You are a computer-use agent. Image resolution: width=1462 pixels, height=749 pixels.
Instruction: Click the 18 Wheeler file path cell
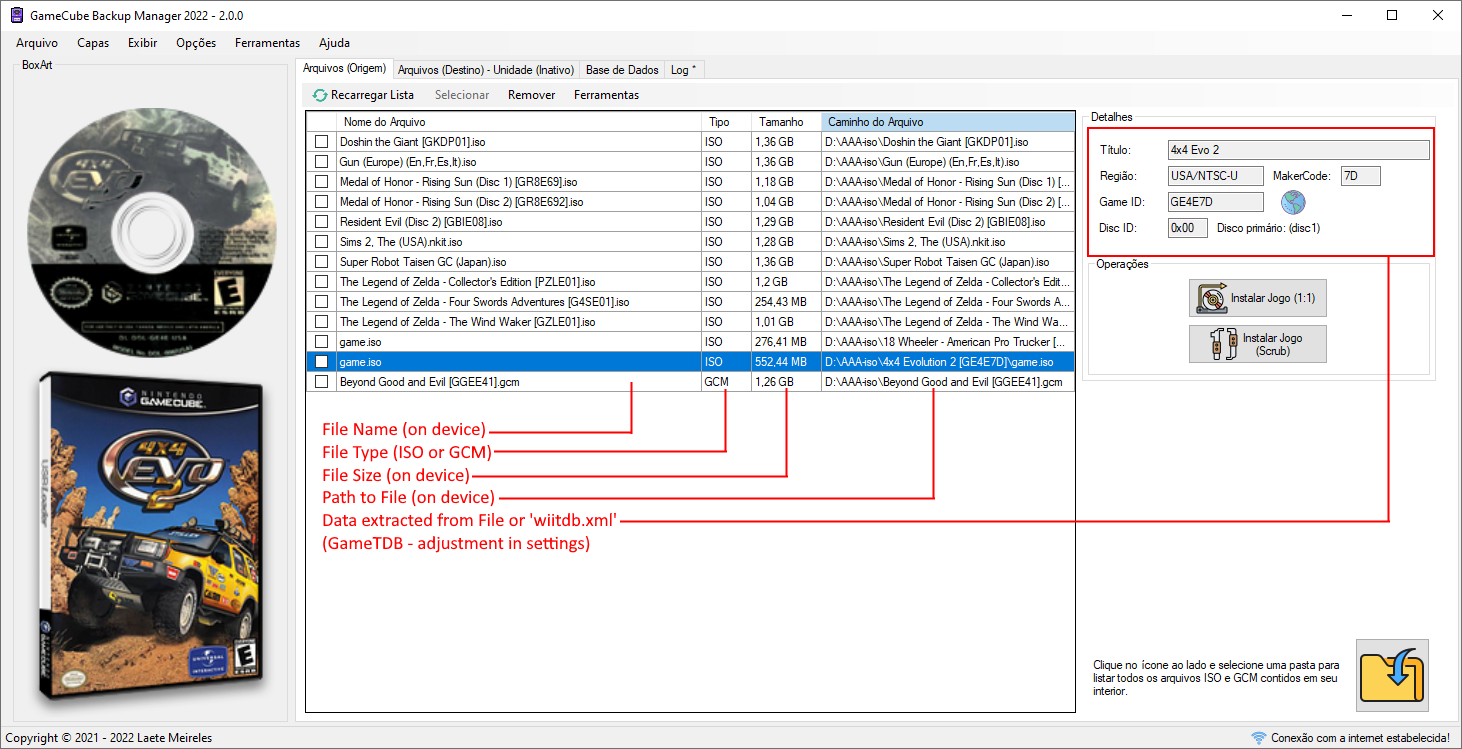(948, 342)
